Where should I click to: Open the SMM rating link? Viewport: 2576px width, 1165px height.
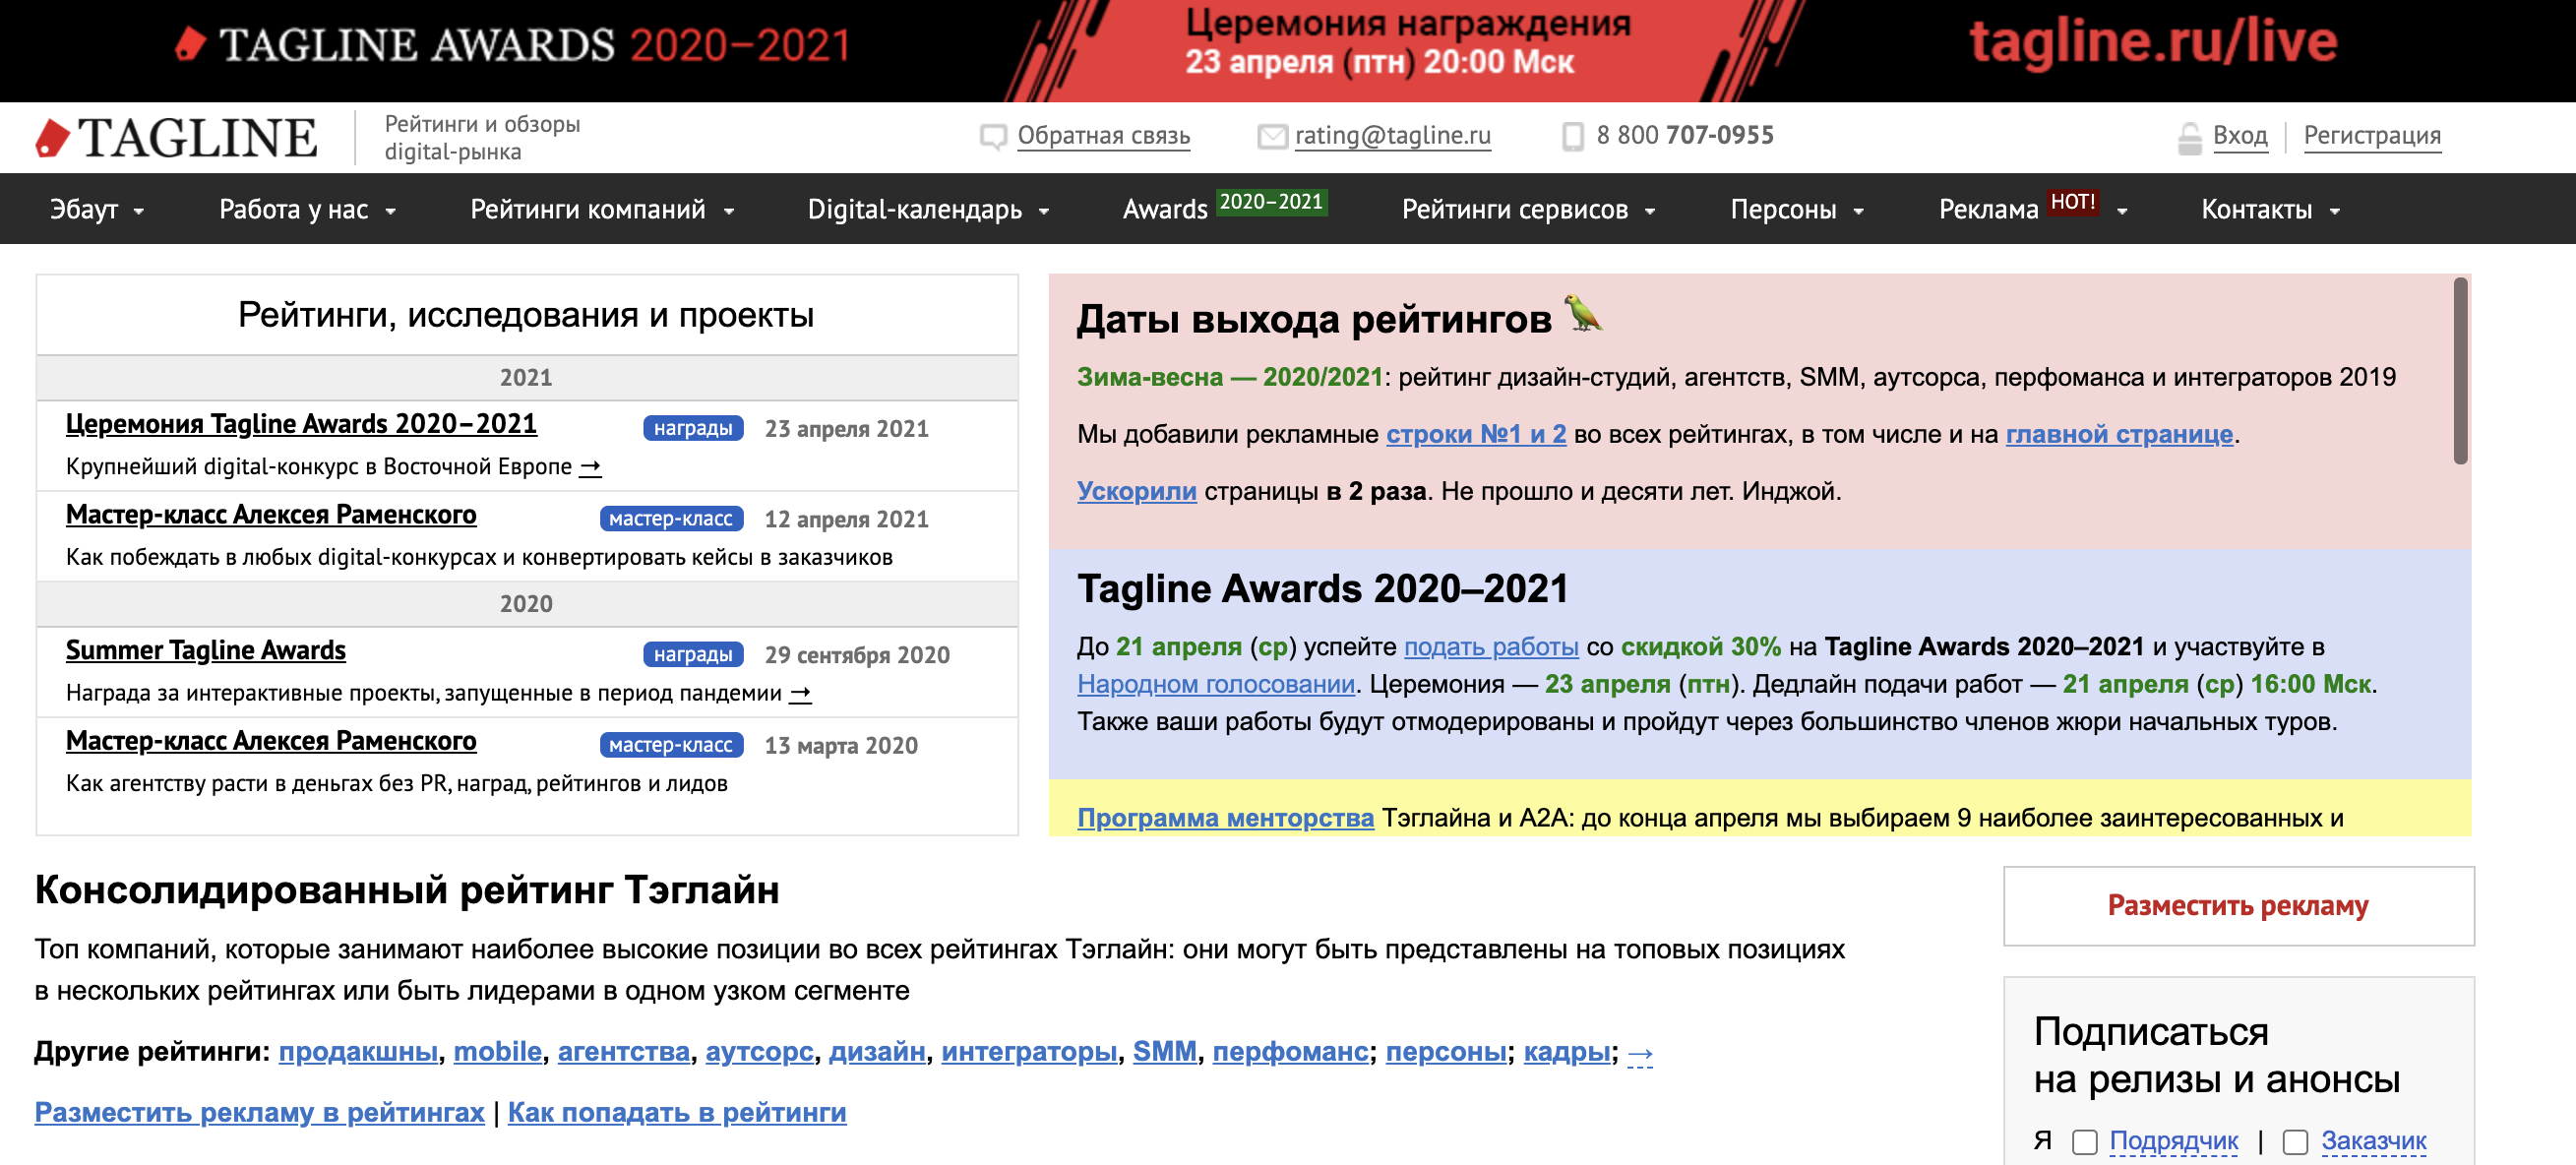click(x=1164, y=1052)
